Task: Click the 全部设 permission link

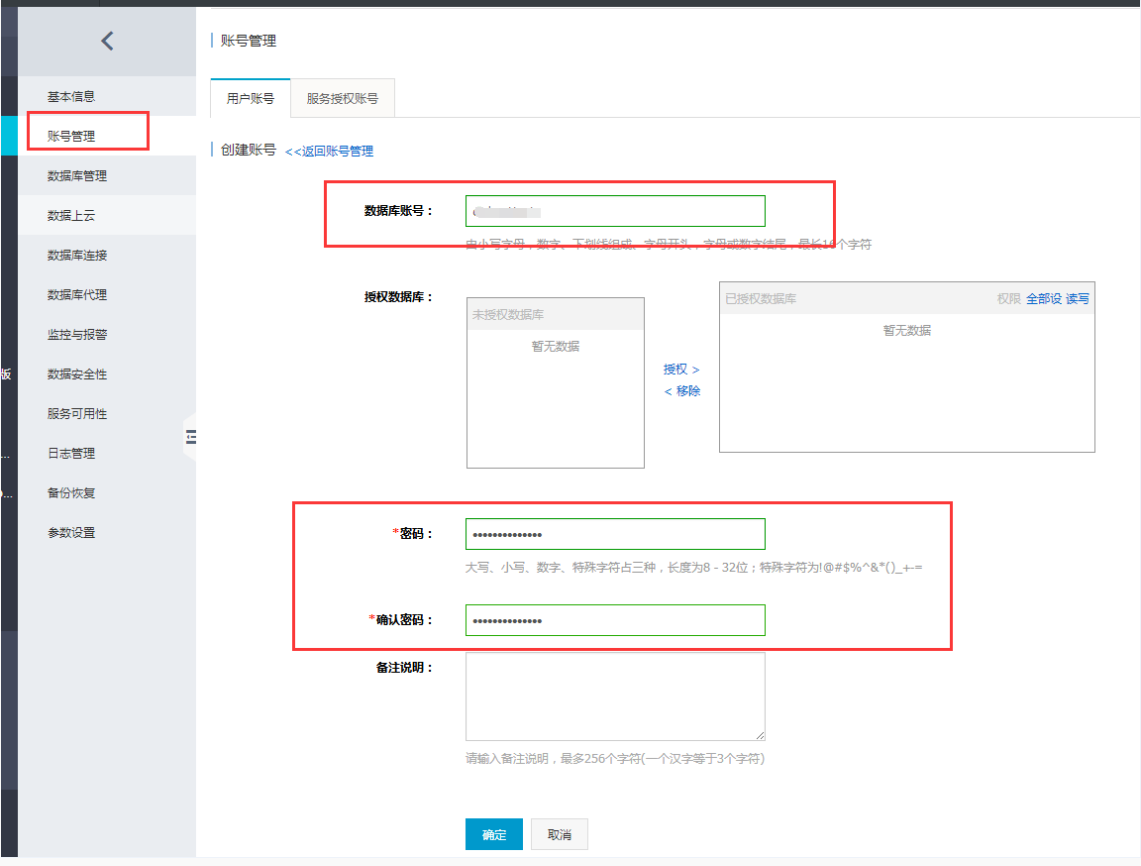Action: point(1043,299)
